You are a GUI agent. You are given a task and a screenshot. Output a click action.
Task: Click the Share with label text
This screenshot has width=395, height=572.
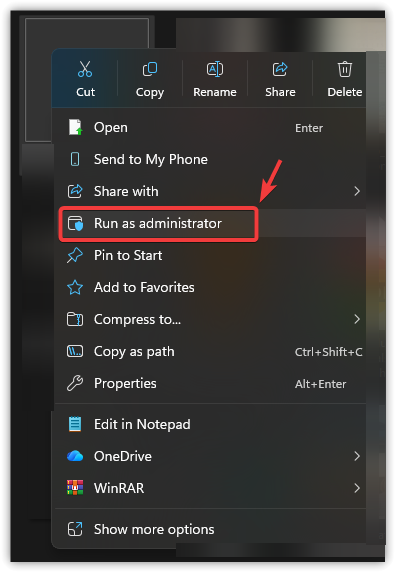coord(126,191)
